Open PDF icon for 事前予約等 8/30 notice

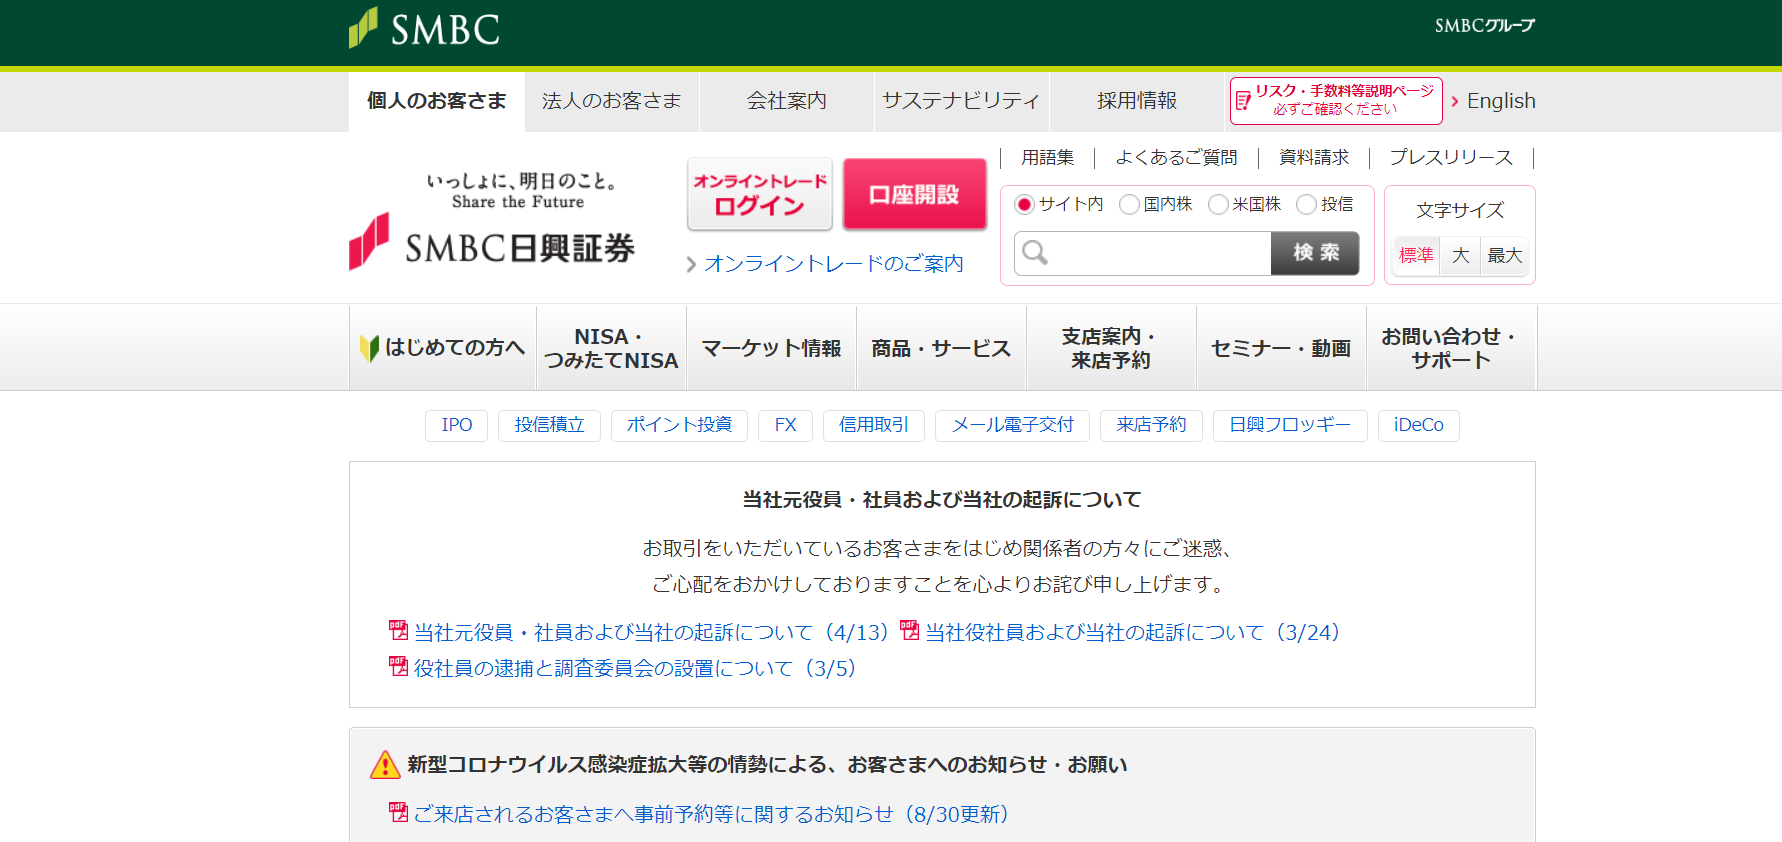[398, 812]
